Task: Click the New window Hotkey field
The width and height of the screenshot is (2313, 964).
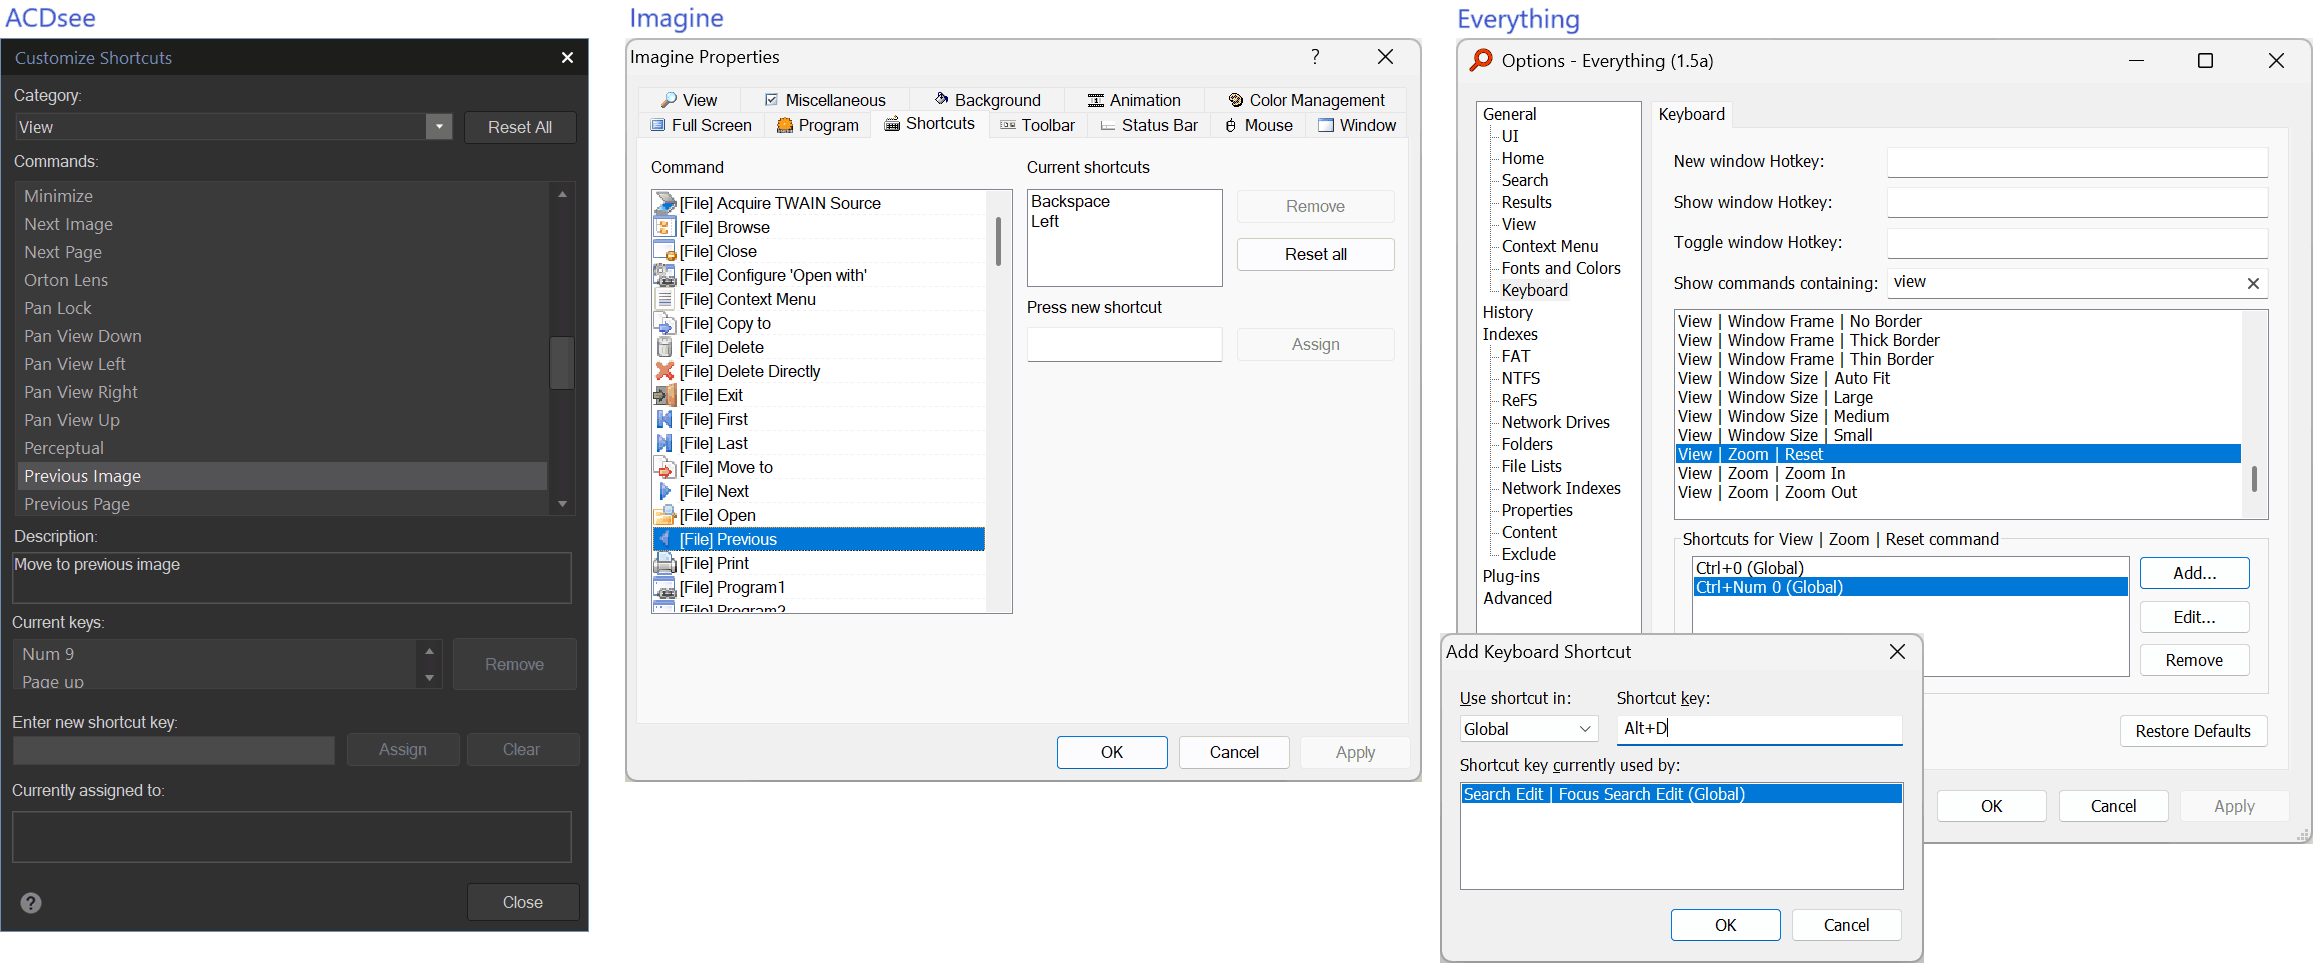Action: tap(2077, 162)
